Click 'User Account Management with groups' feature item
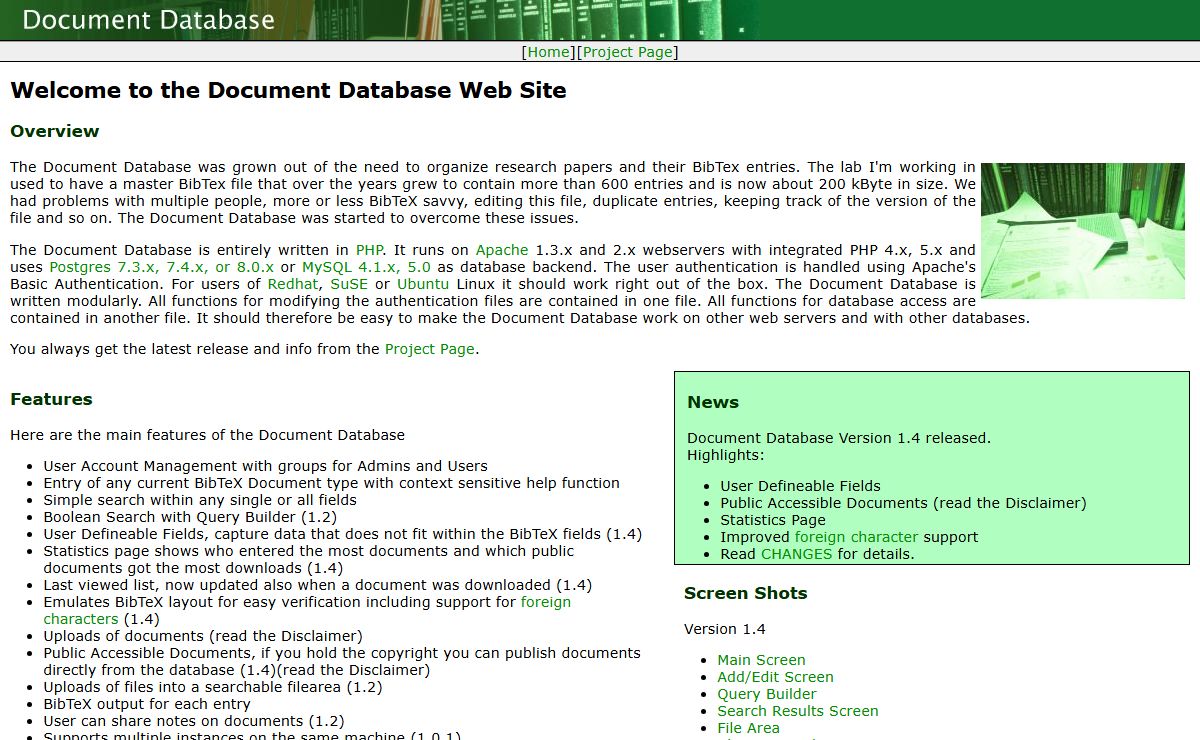The image size is (1200, 740). [x=265, y=466]
